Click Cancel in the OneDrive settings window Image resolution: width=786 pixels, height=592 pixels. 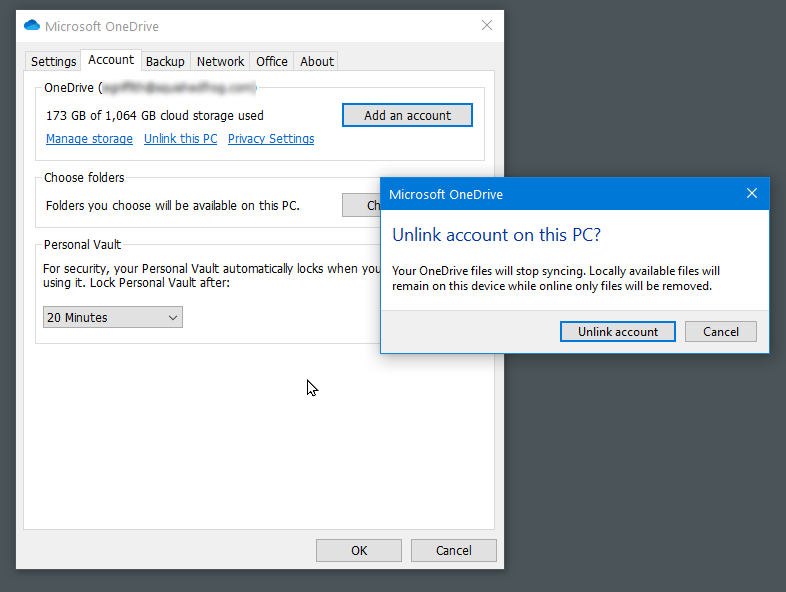(453, 550)
